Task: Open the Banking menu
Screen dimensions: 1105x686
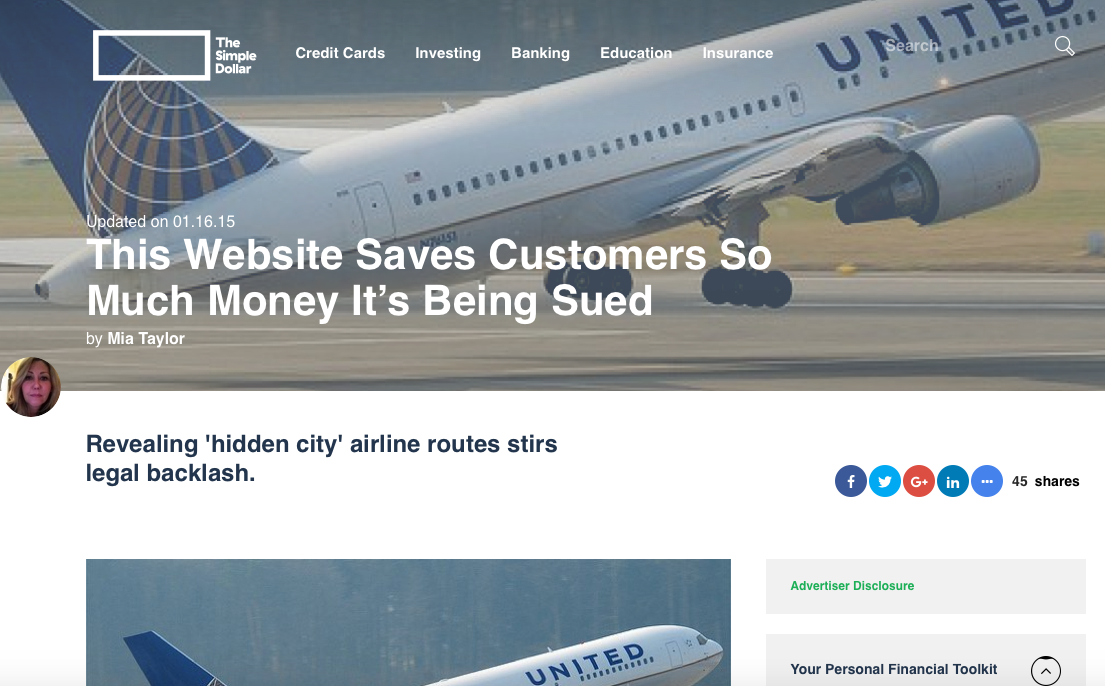Action: [541, 53]
